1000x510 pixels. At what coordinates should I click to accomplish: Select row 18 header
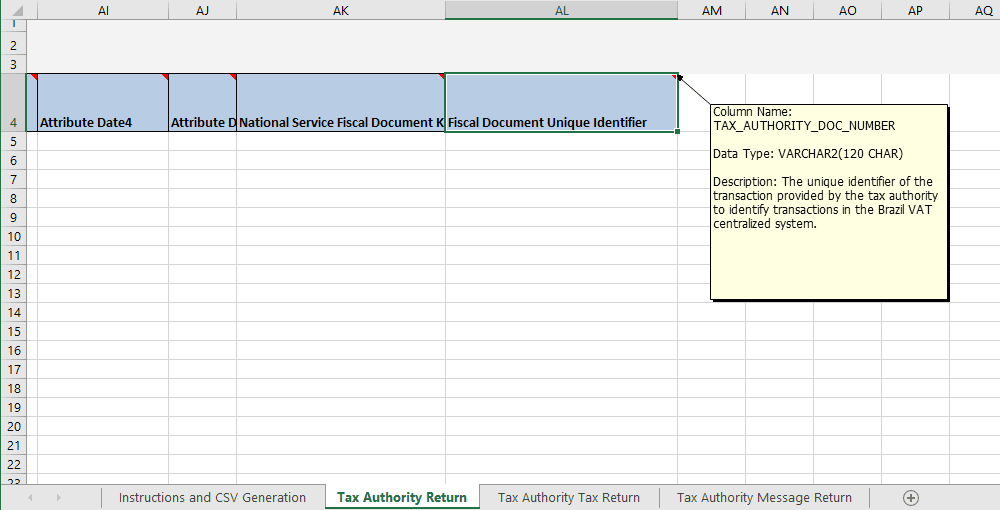tap(13, 388)
